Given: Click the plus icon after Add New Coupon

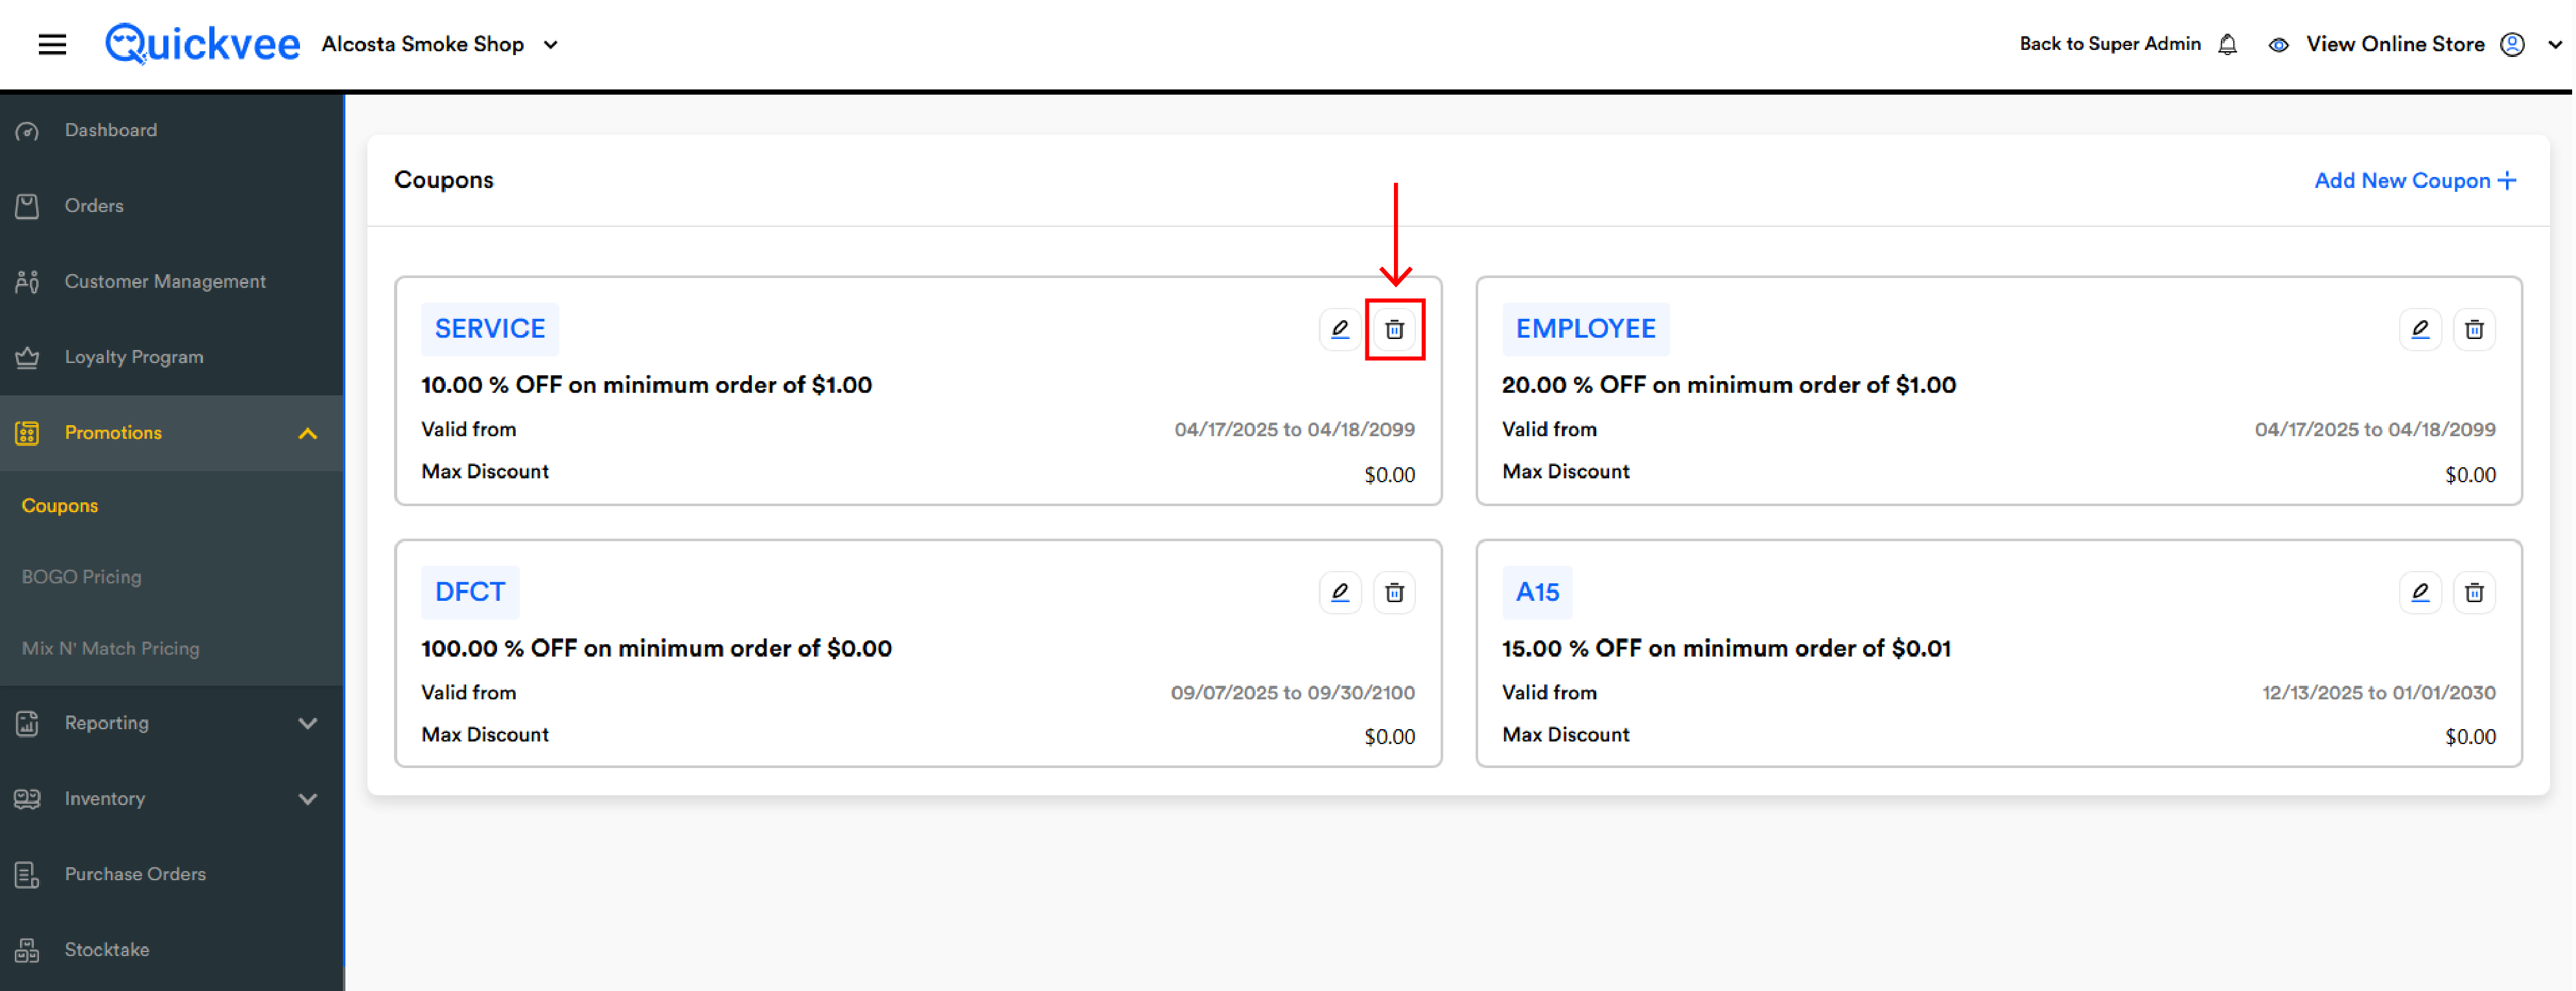Looking at the screenshot, I should pos(2506,181).
